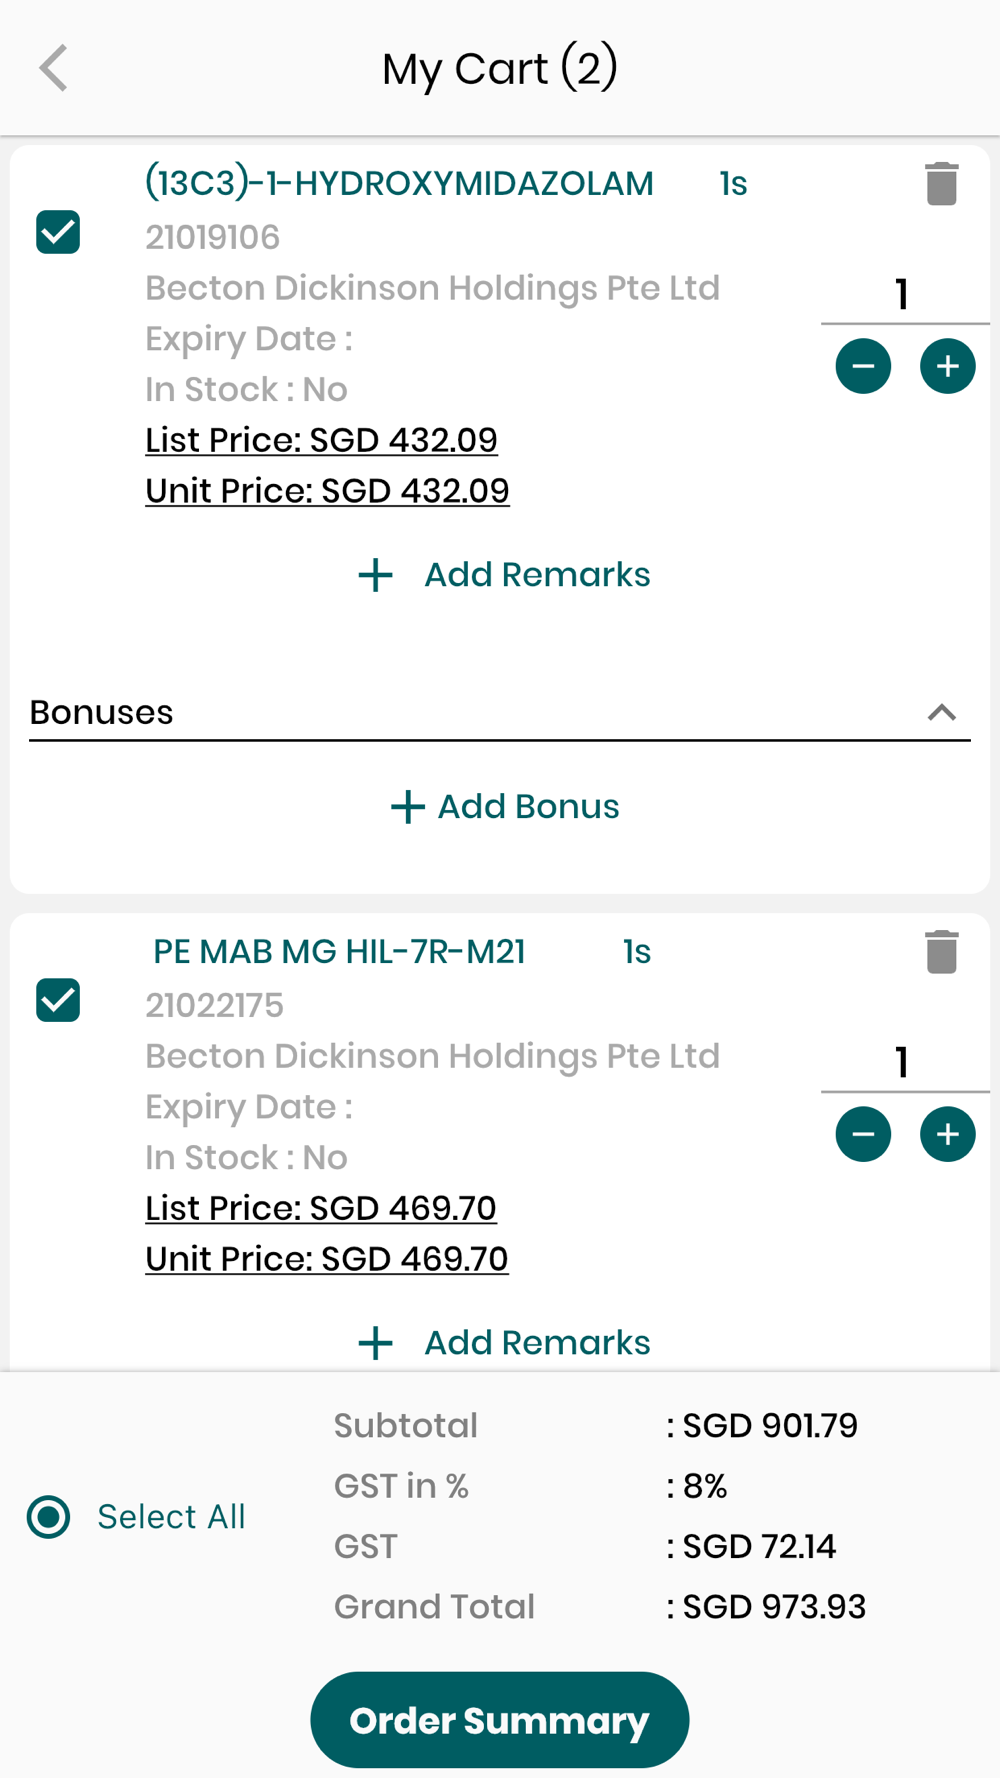Decrease quantity of (13C3)-1-HYDROXYMIDAZOLAM
Image resolution: width=1000 pixels, height=1778 pixels.
(x=863, y=366)
